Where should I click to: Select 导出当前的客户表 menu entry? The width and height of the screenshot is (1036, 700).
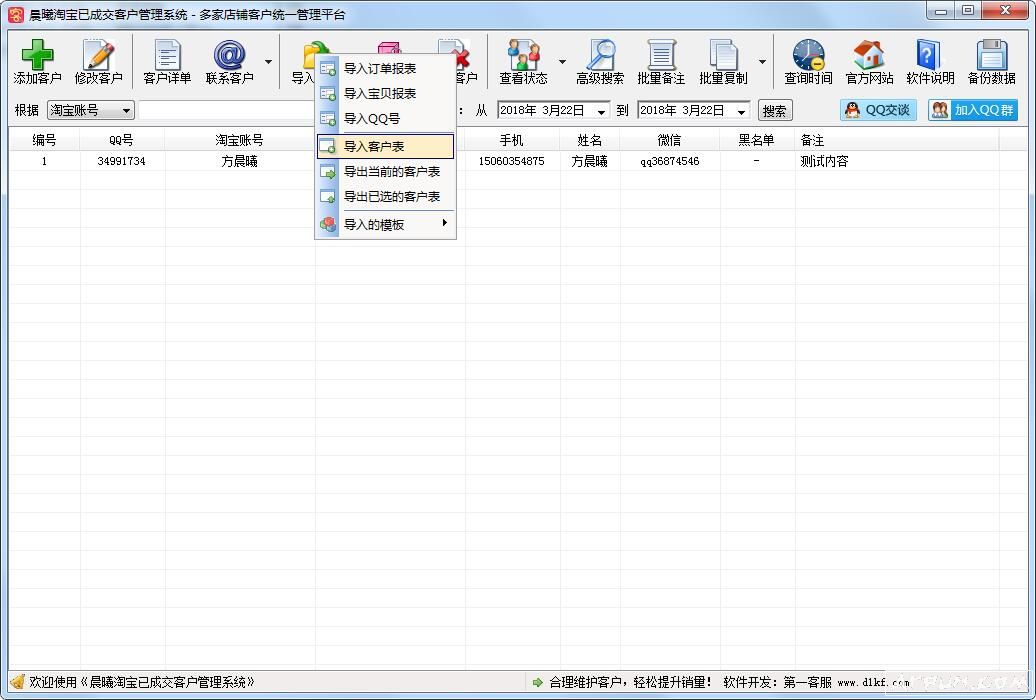[x=388, y=172]
